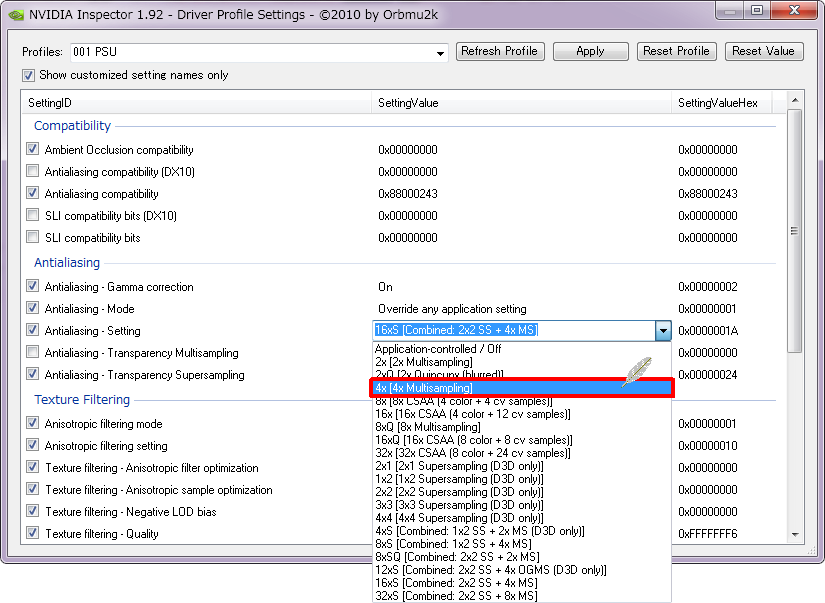Click the Compatibility group heading
This screenshot has height=603, width=825.
click(73, 126)
